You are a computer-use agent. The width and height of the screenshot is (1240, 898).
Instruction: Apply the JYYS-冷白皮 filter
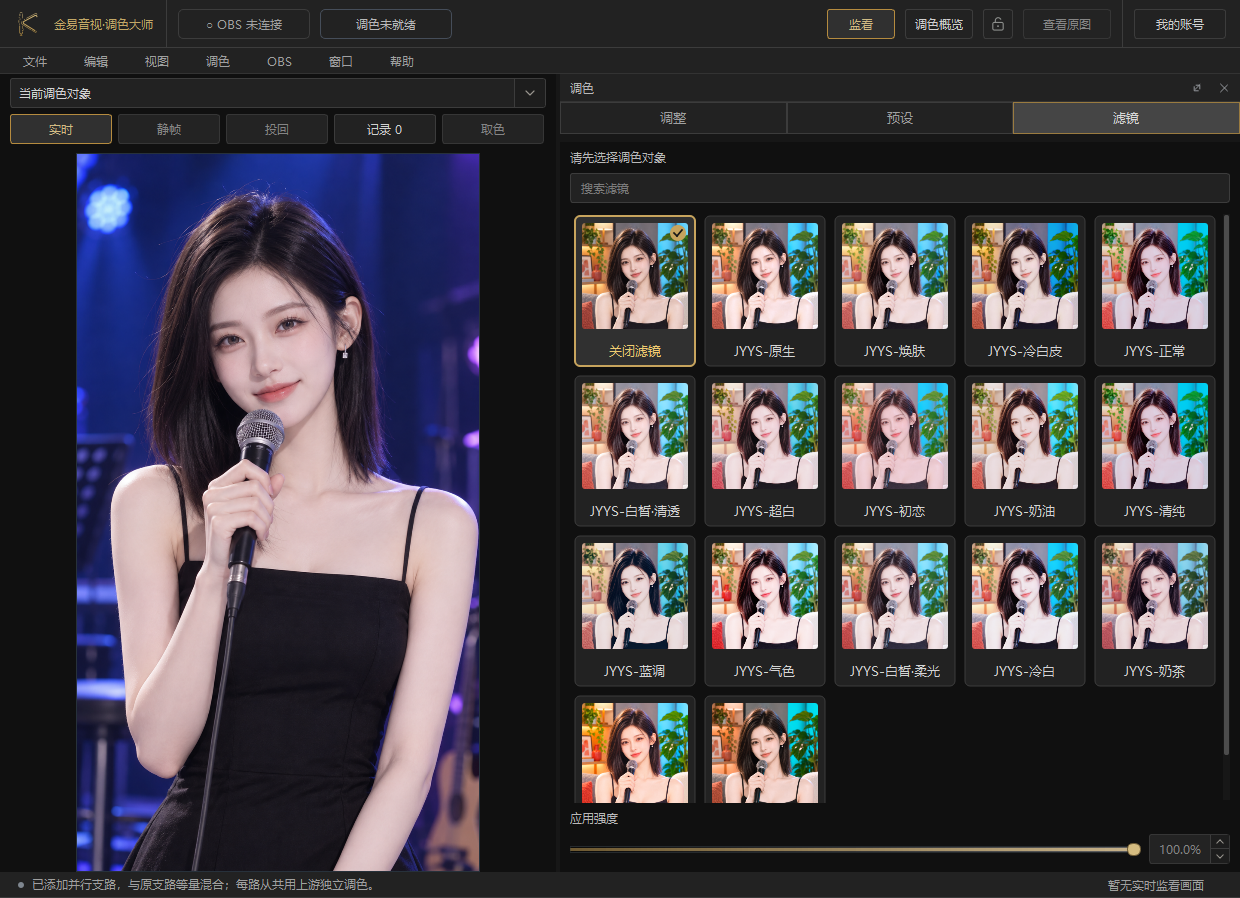[x=1025, y=291]
